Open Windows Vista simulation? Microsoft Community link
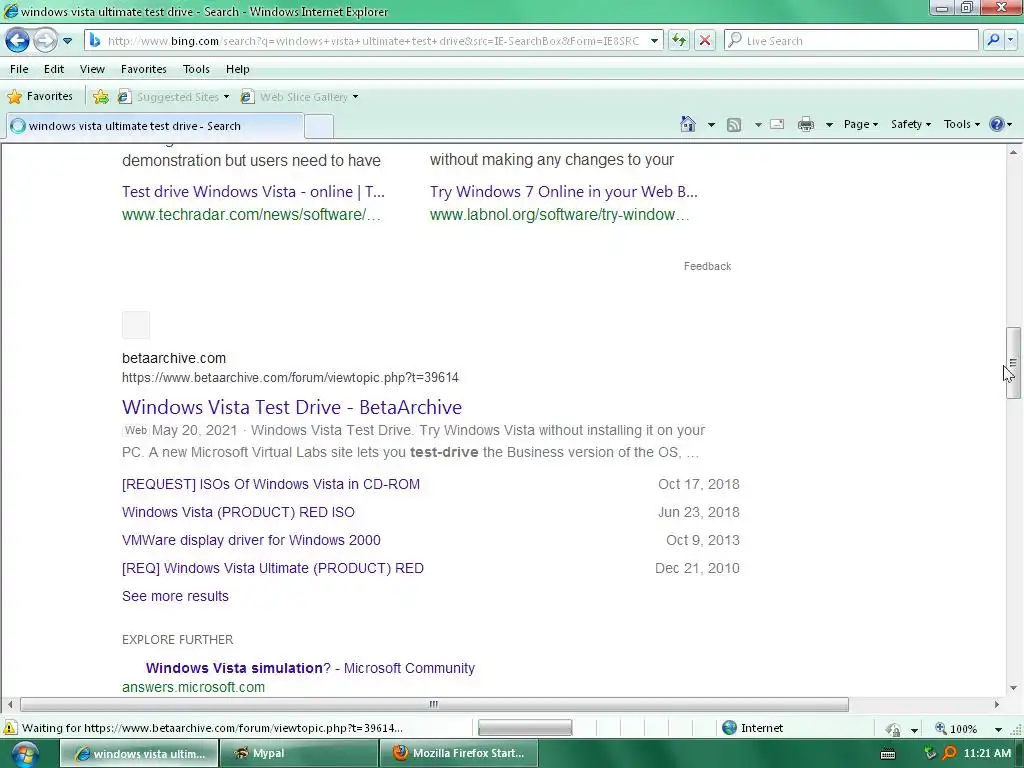Viewport: 1024px width, 768px height. pos(310,668)
